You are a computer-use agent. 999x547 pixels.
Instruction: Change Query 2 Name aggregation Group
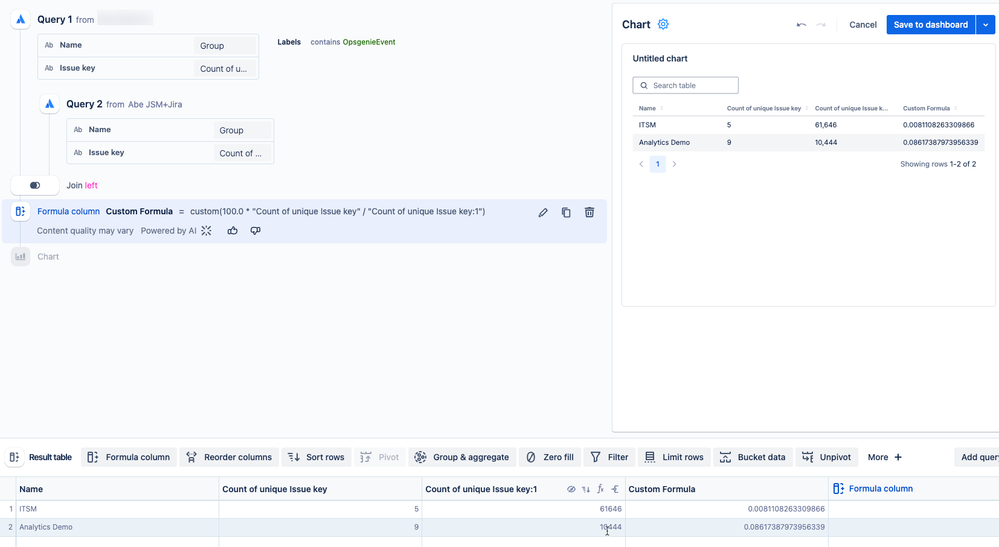pos(242,131)
